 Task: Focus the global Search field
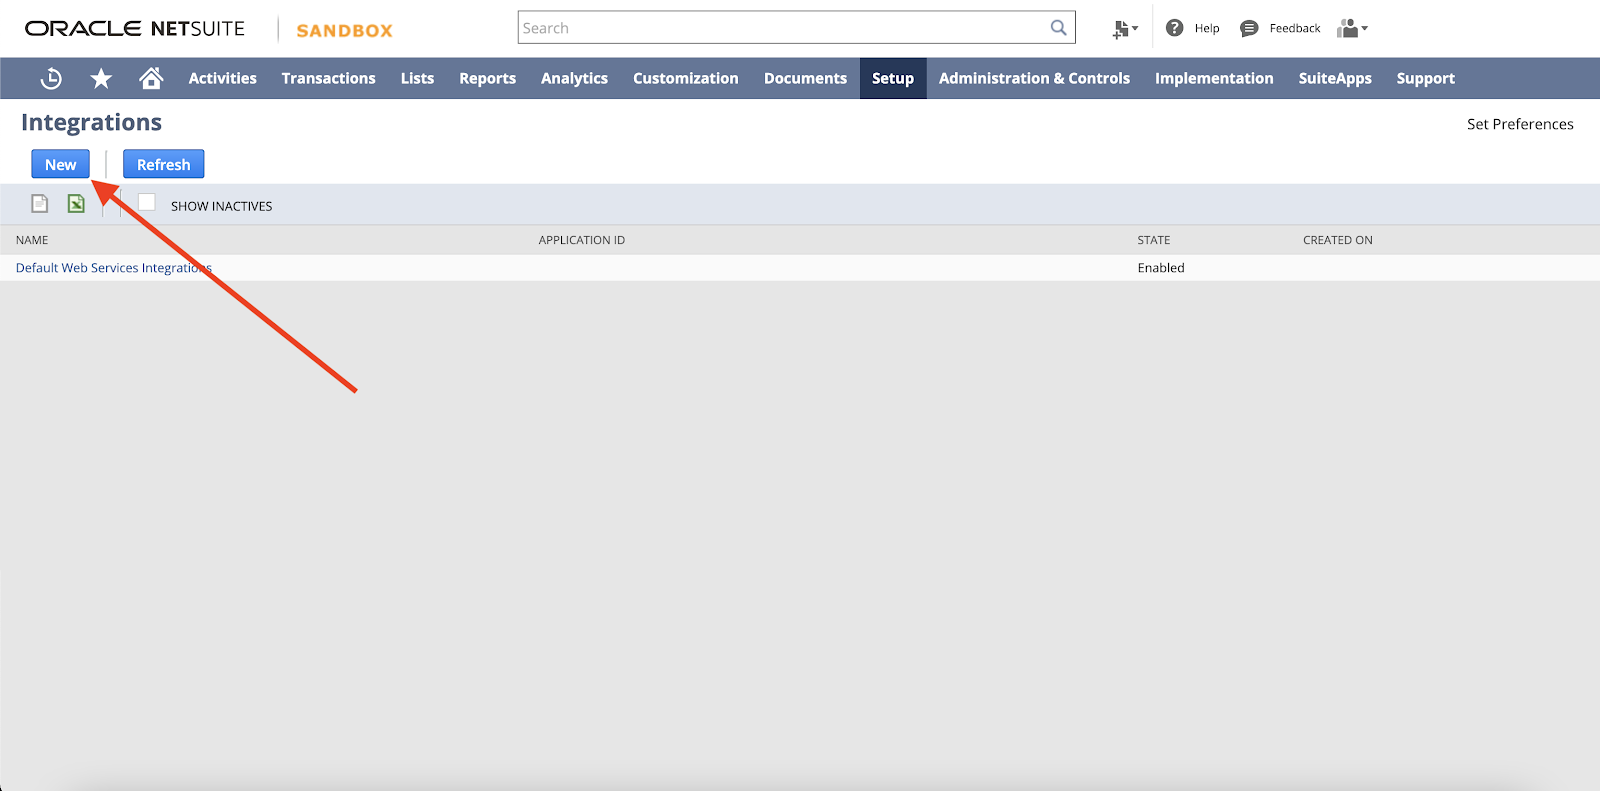click(x=780, y=28)
